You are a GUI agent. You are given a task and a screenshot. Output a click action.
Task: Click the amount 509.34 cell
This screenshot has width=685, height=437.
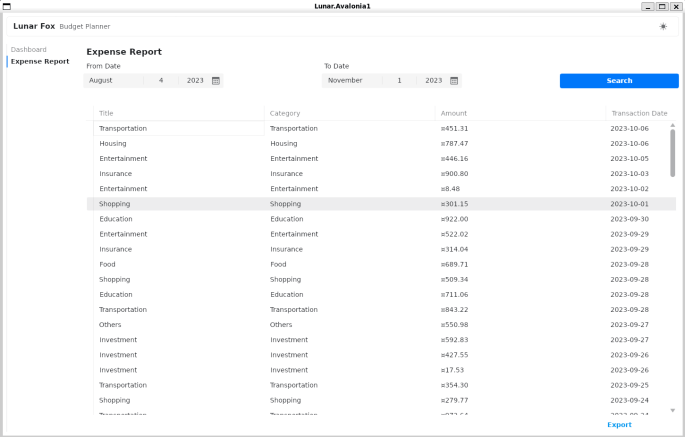pyautogui.click(x=520, y=279)
